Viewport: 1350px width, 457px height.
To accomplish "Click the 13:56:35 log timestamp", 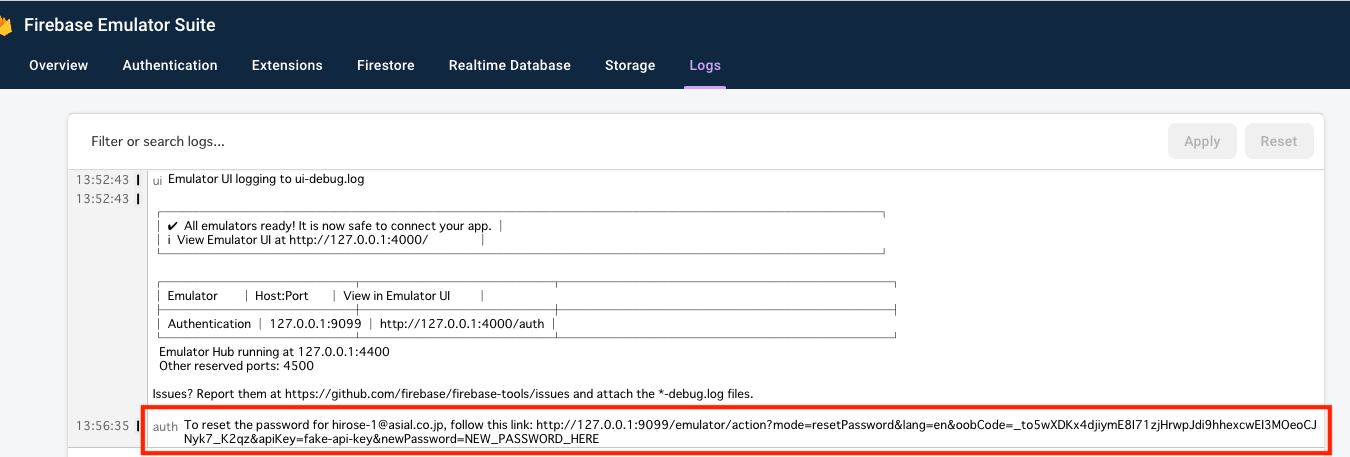I will click(102, 426).
